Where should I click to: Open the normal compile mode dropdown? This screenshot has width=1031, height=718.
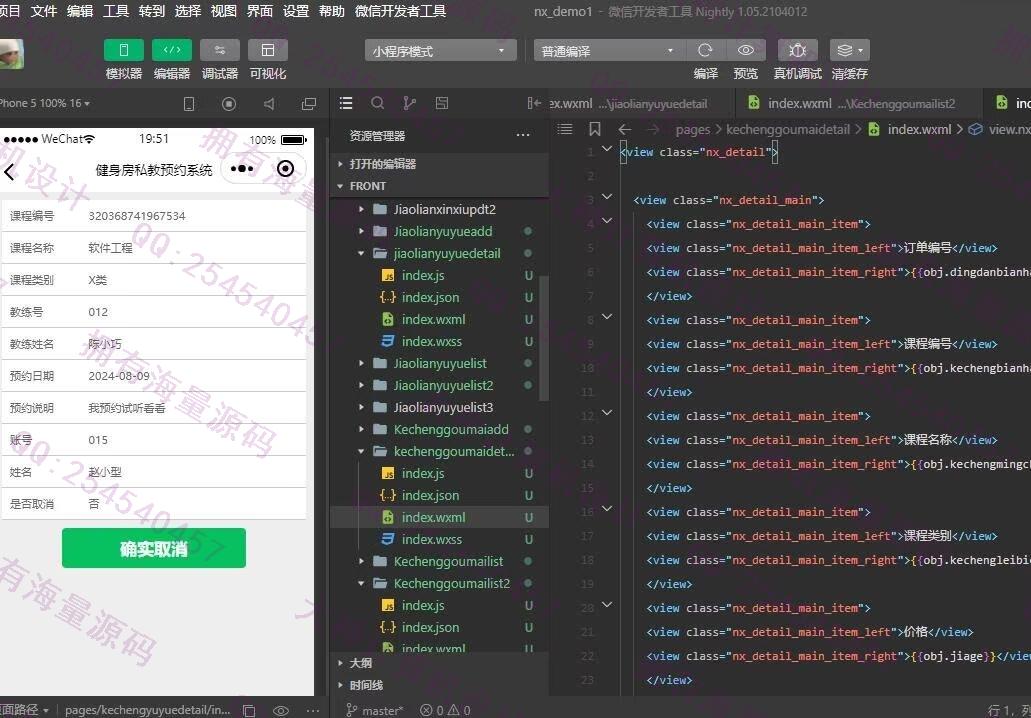[x=610, y=51]
